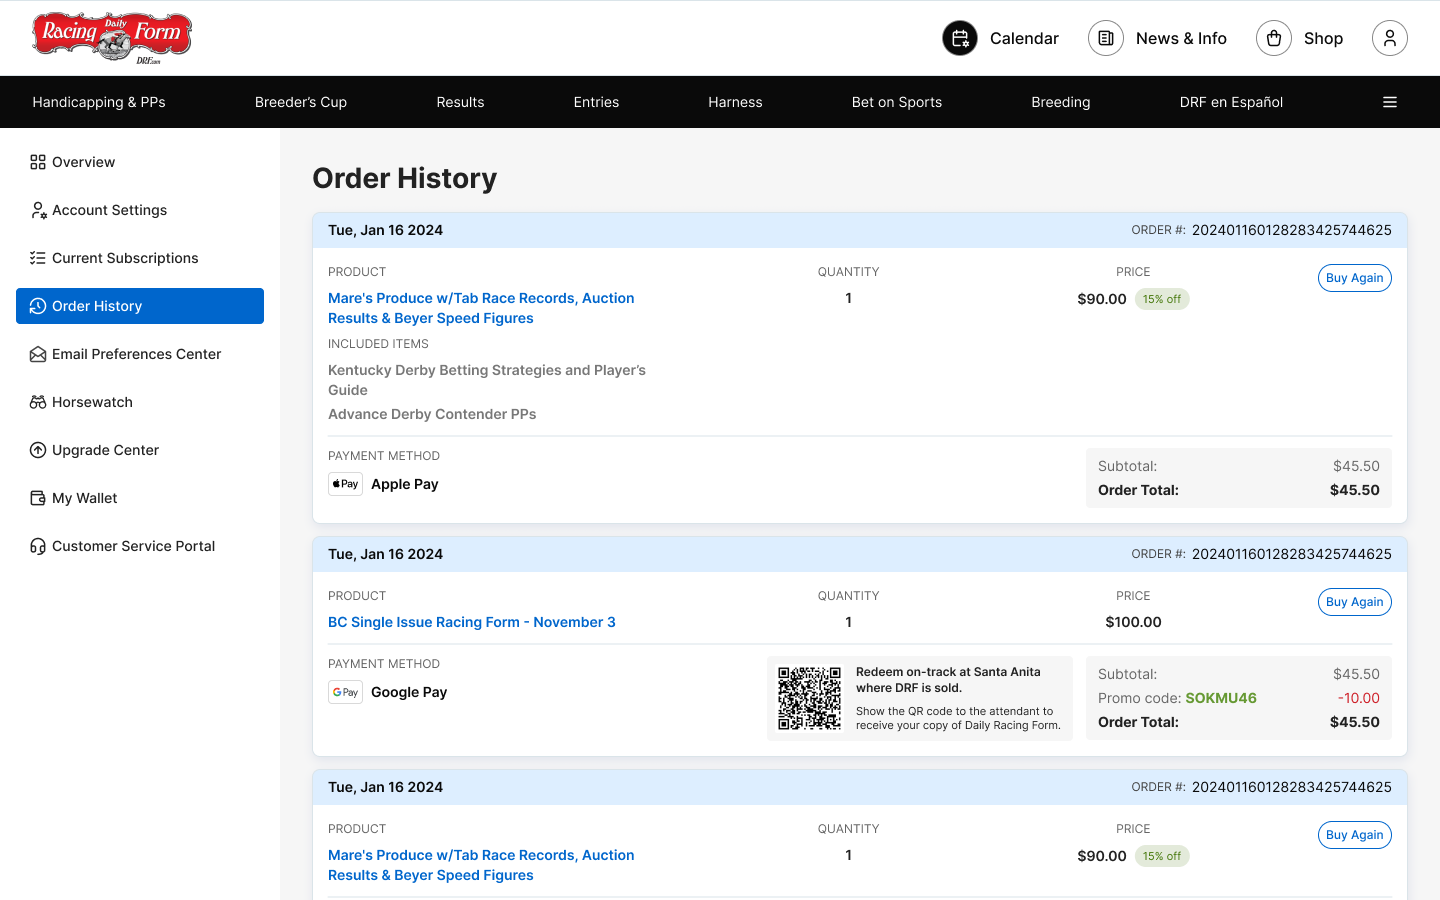The height and width of the screenshot is (900, 1440).
Task: Click Buy Again on the first order
Action: pos(1355,278)
